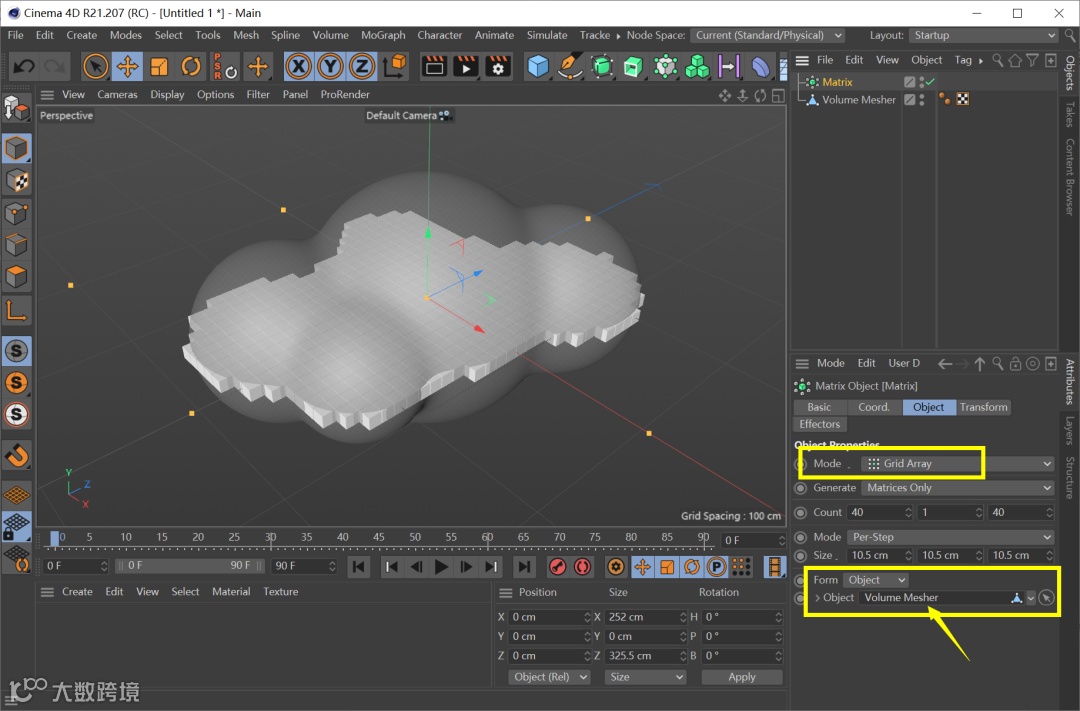Open the Edit Render Settings icon
This screenshot has width=1080, height=711.
tap(498, 67)
